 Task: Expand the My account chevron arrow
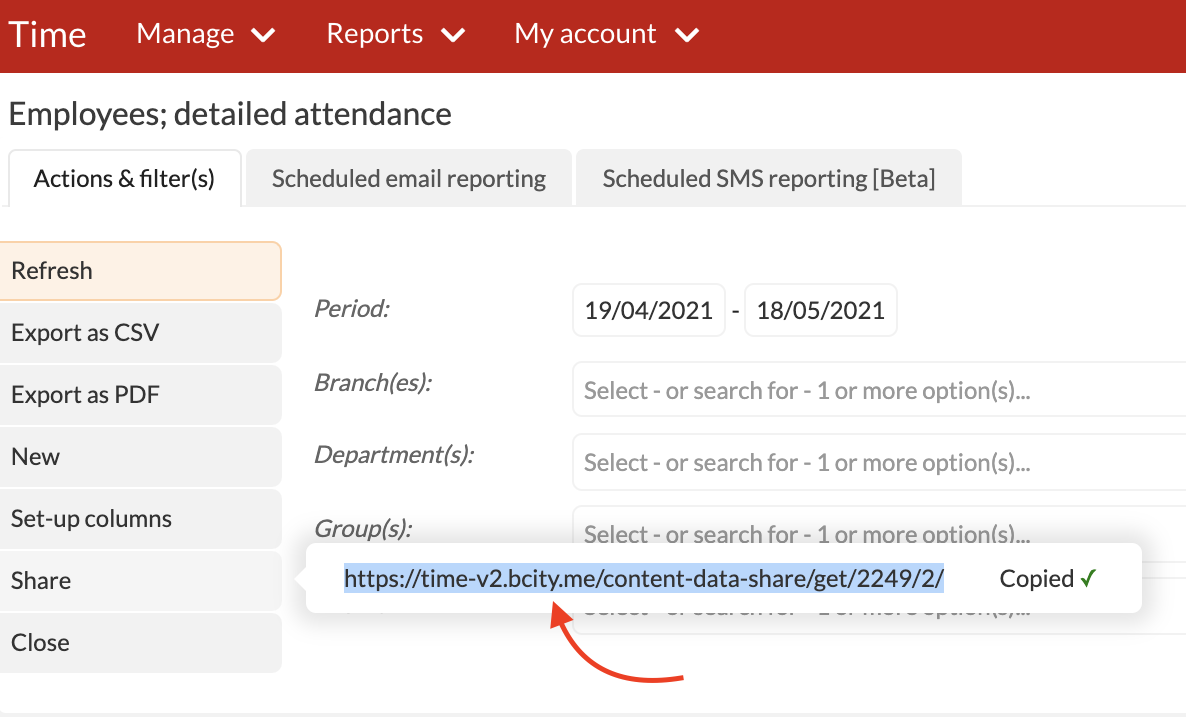click(687, 35)
